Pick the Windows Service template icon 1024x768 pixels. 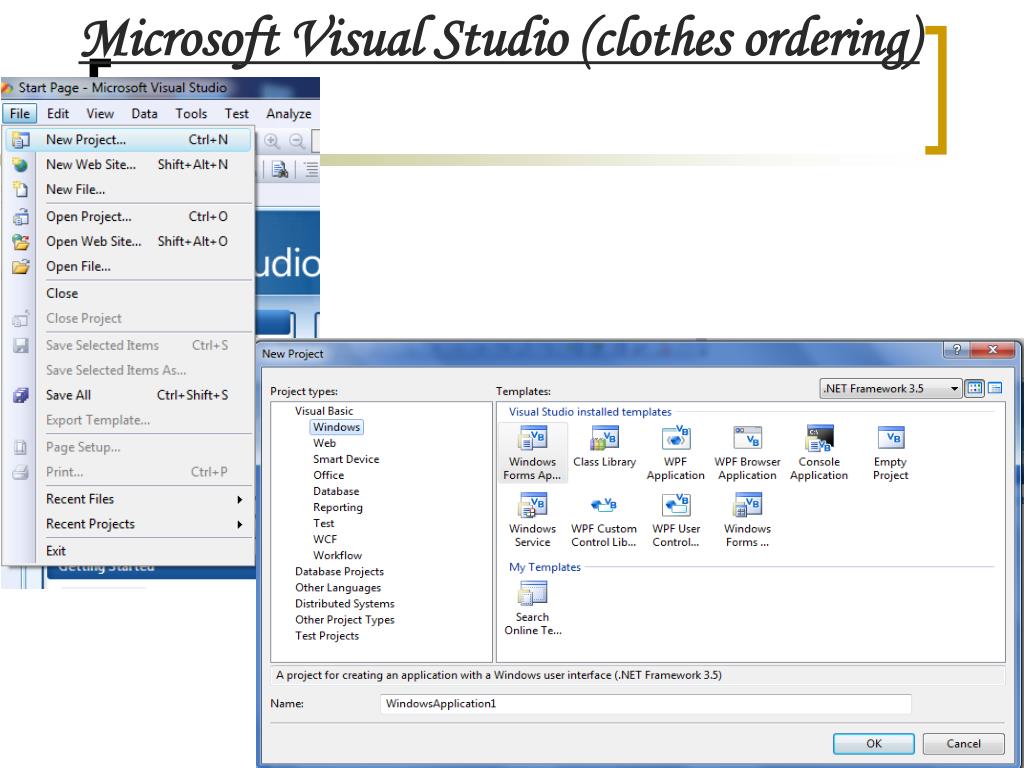click(x=532, y=505)
